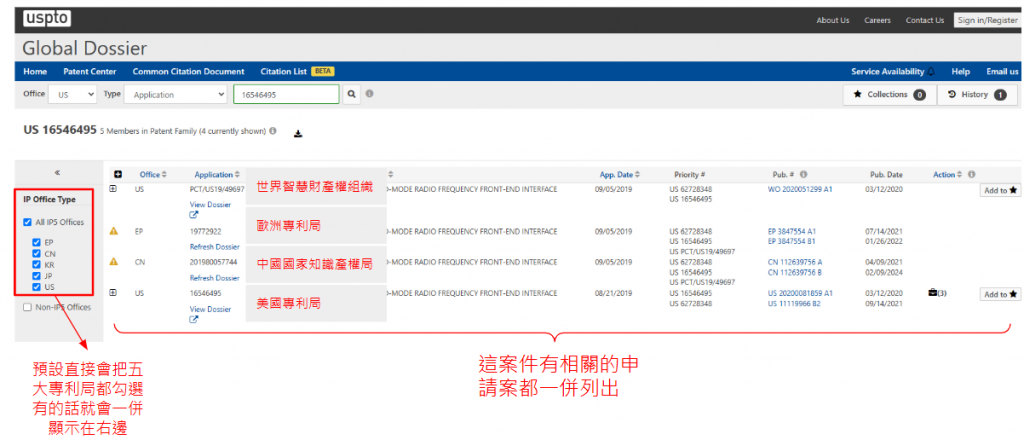Click View Dossier under 16546495
1024x440 pixels.
coord(210,309)
